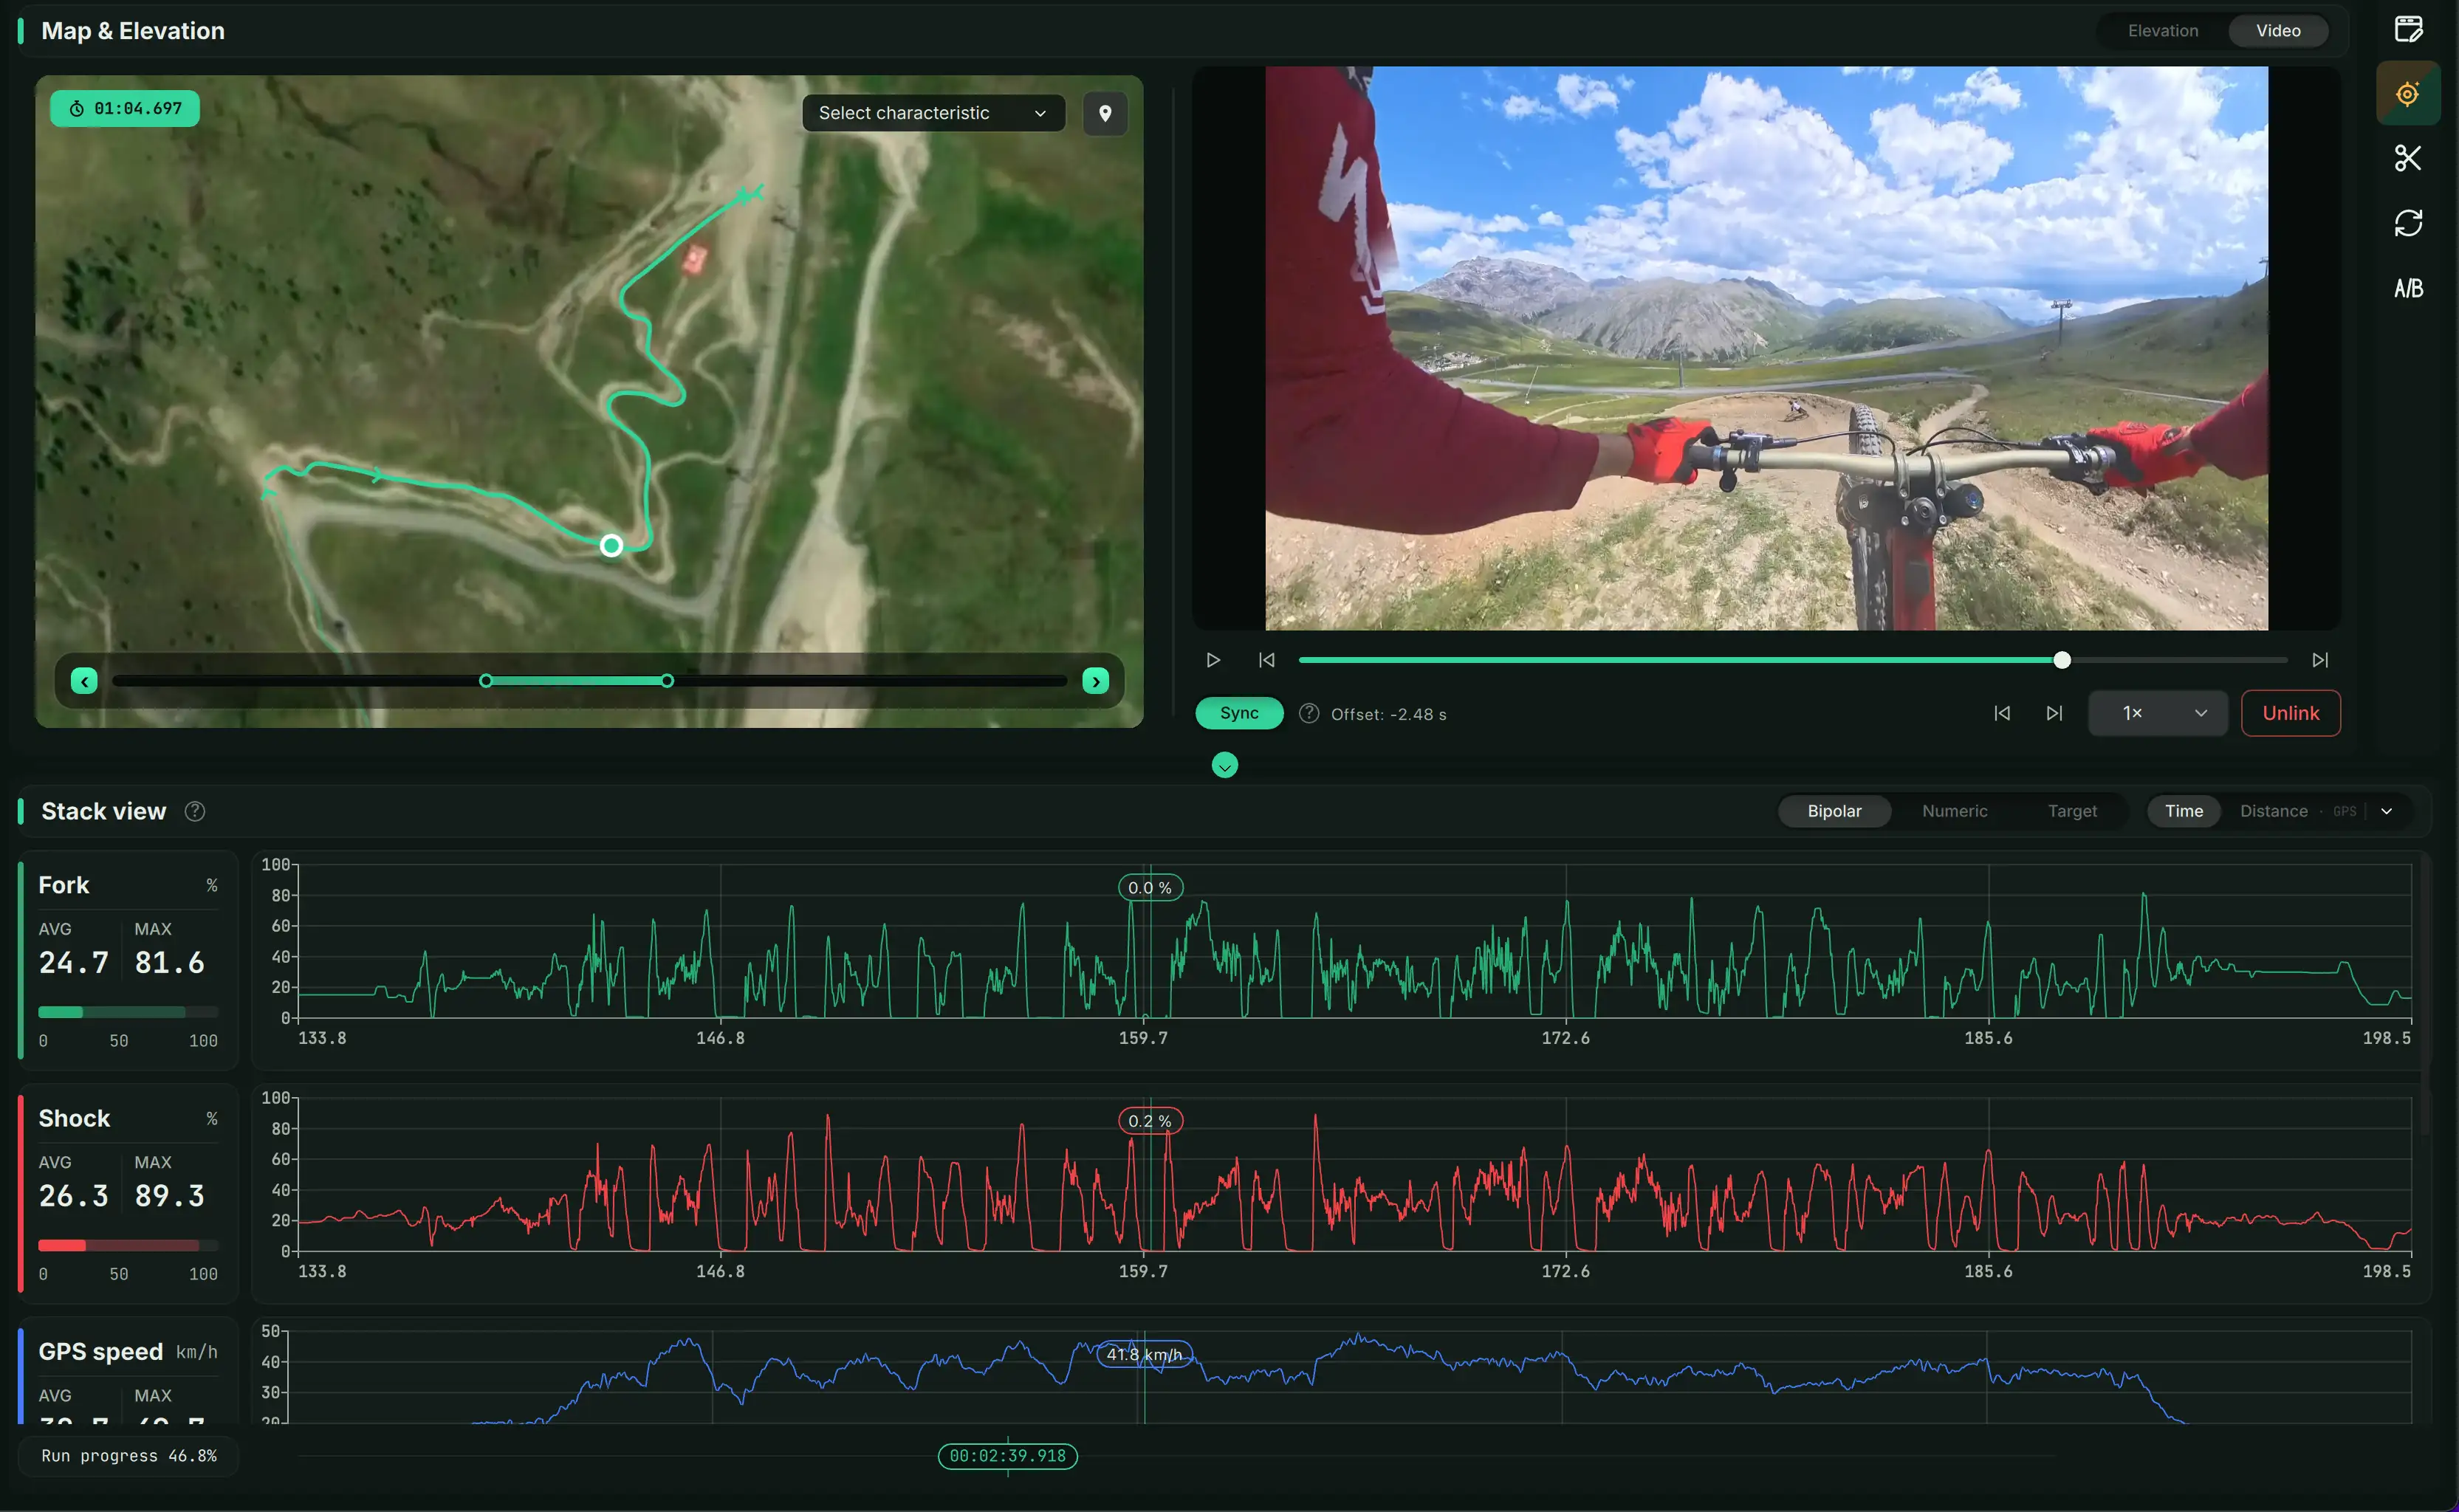Open the 1× playback speed dropdown

tap(2157, 713)
